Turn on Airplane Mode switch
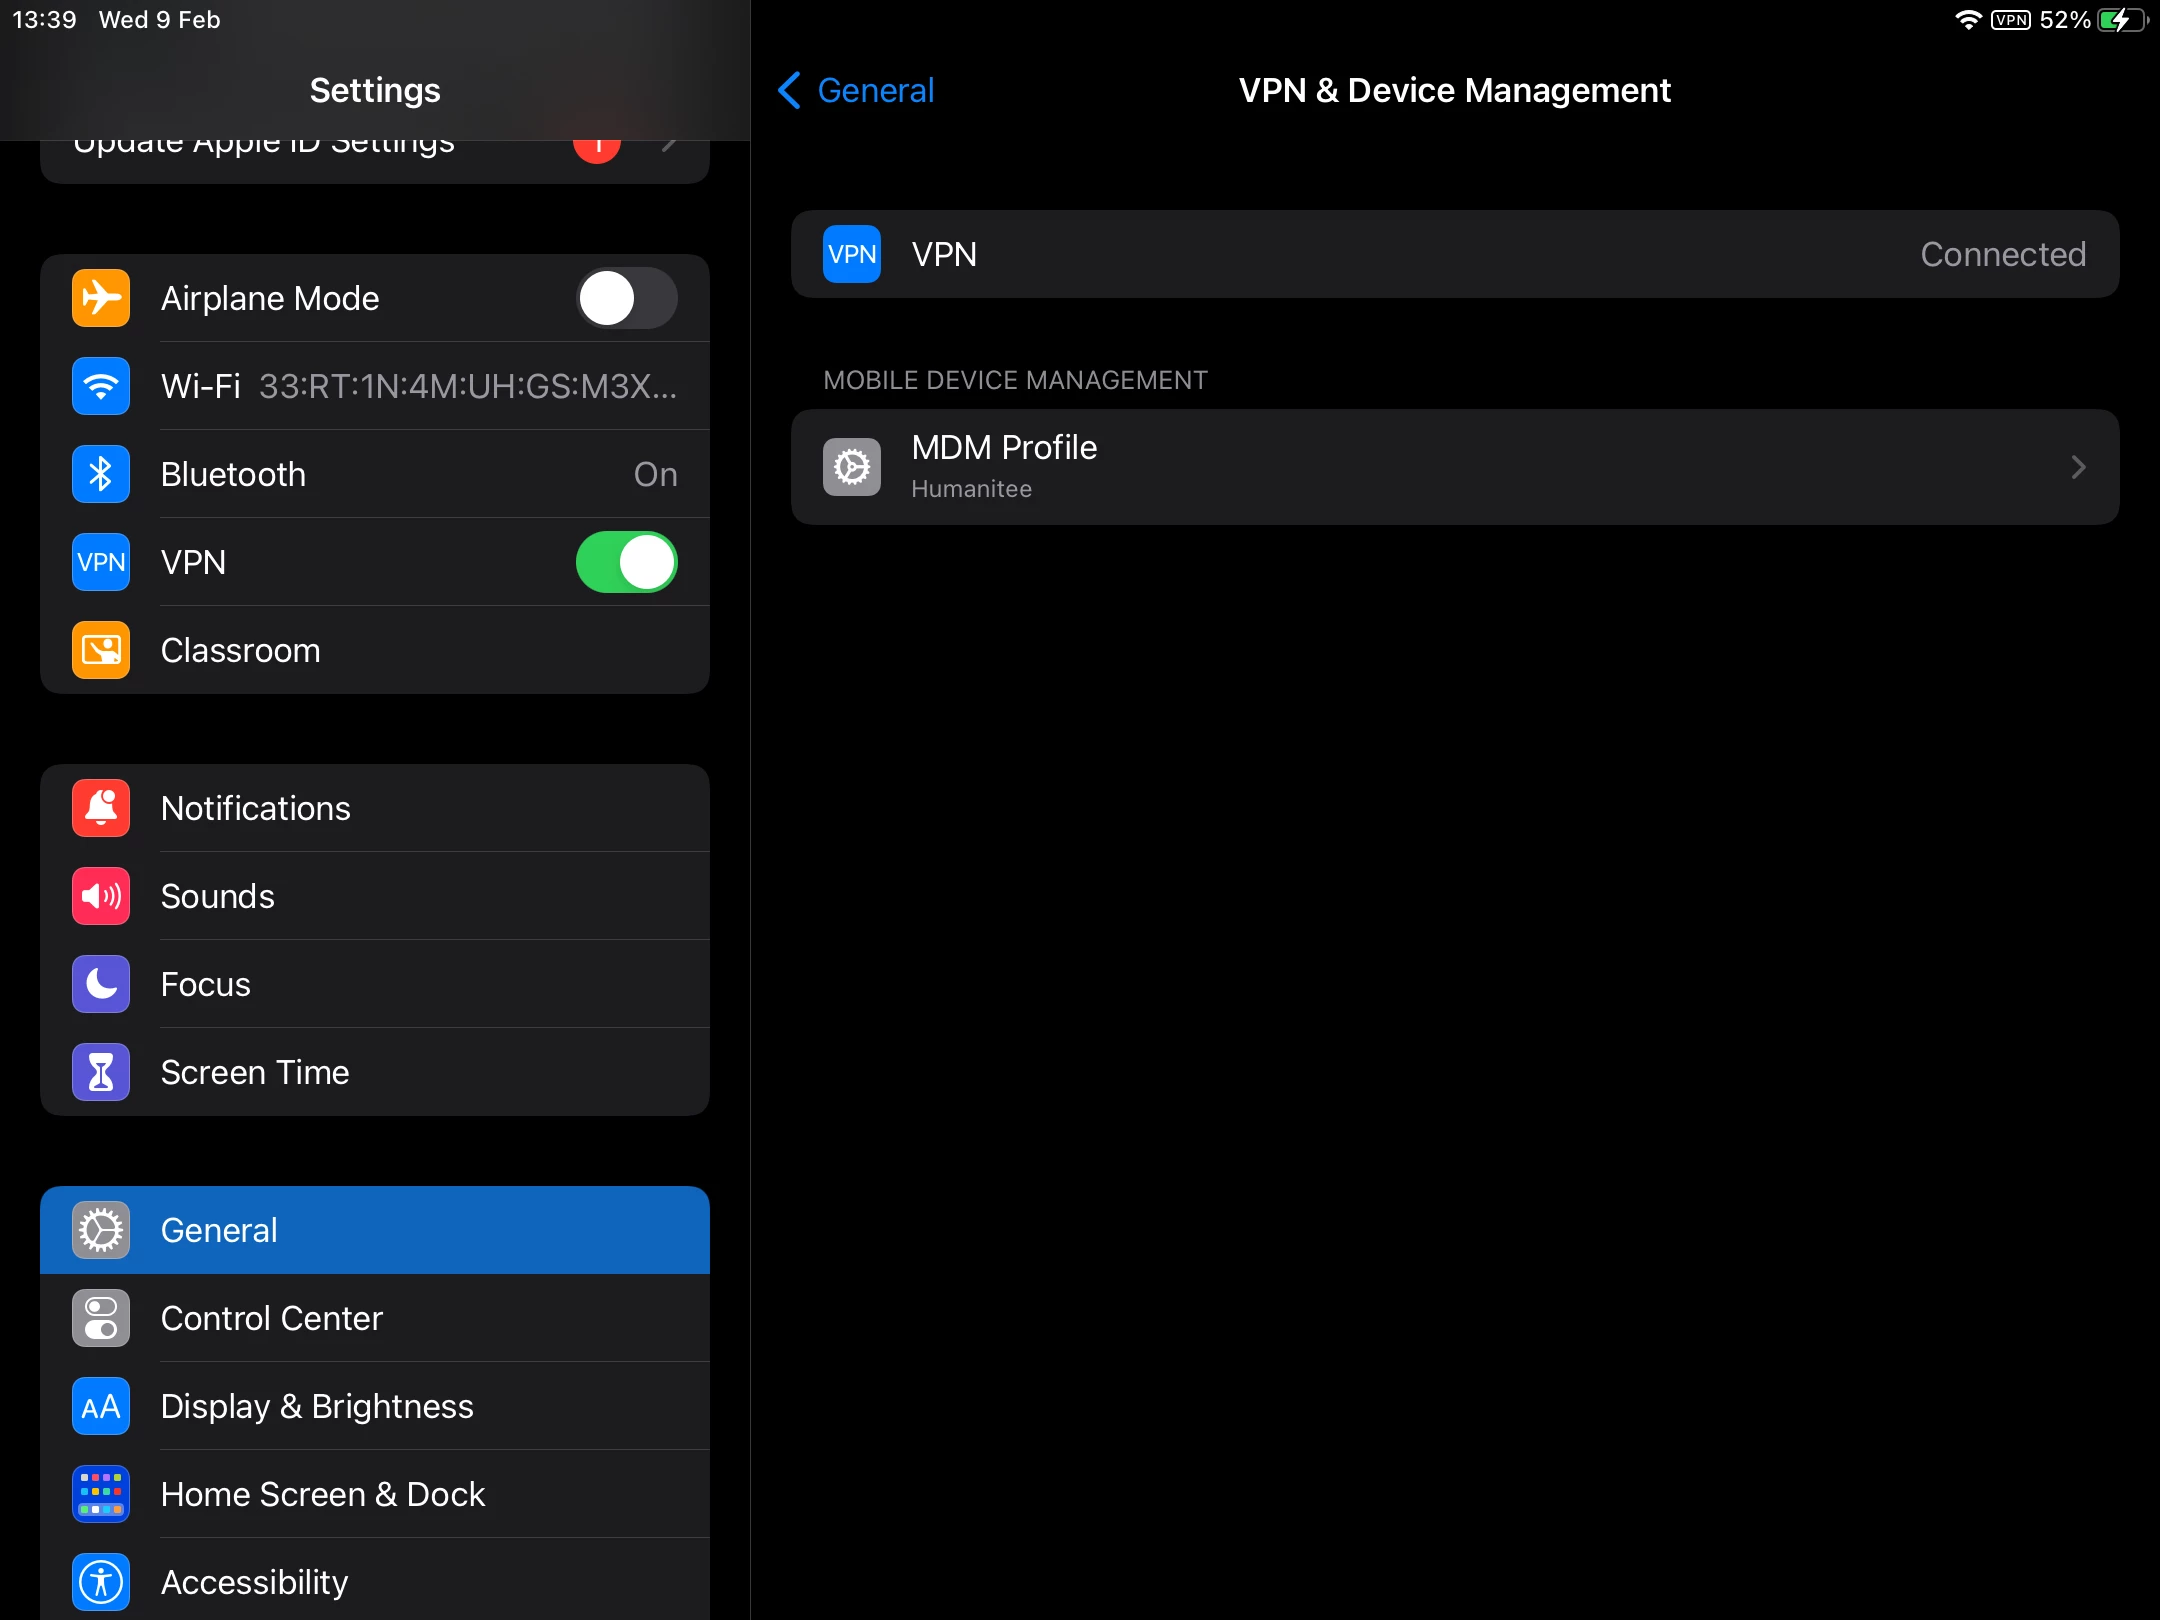Viewport: 2160px width, 1620px height. 627,298
